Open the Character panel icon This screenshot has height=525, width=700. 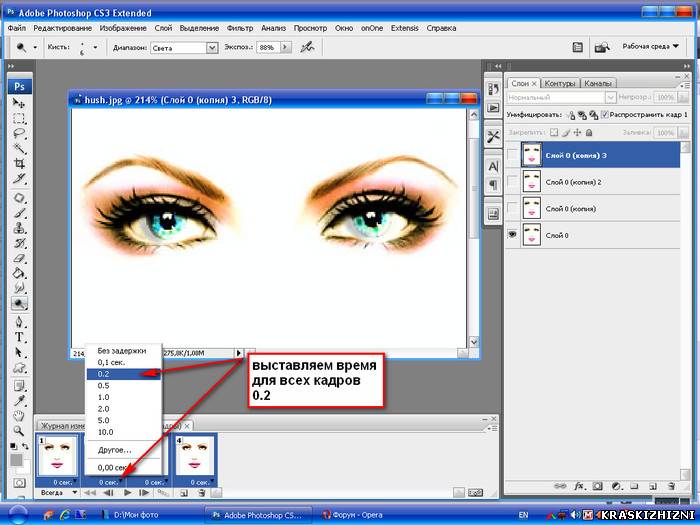(493, 167)
